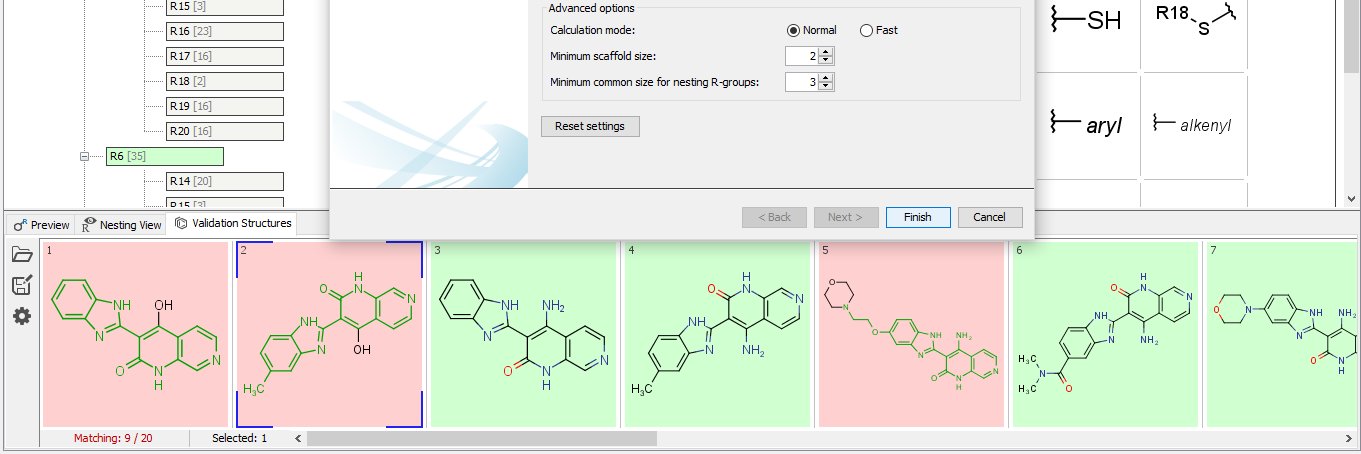This screenshot has width=1361, height=454.
Task: Select R19 [16] in the tree
Action: 225,106
